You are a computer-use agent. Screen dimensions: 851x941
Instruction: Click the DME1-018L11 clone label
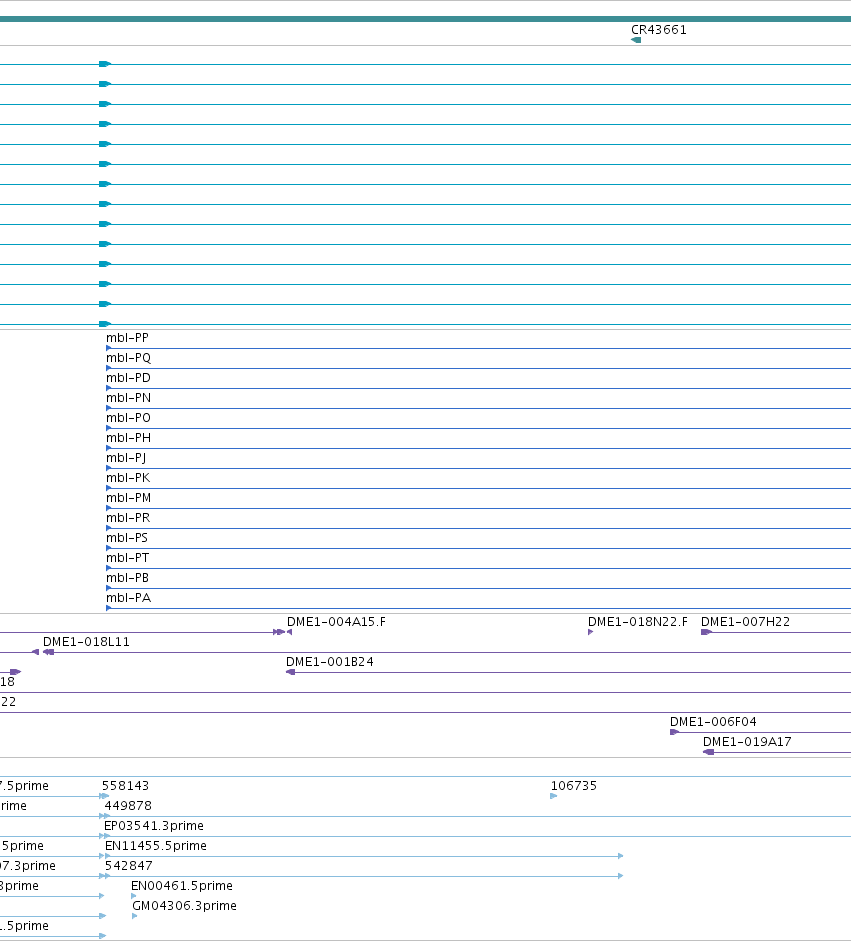[86, 642]
